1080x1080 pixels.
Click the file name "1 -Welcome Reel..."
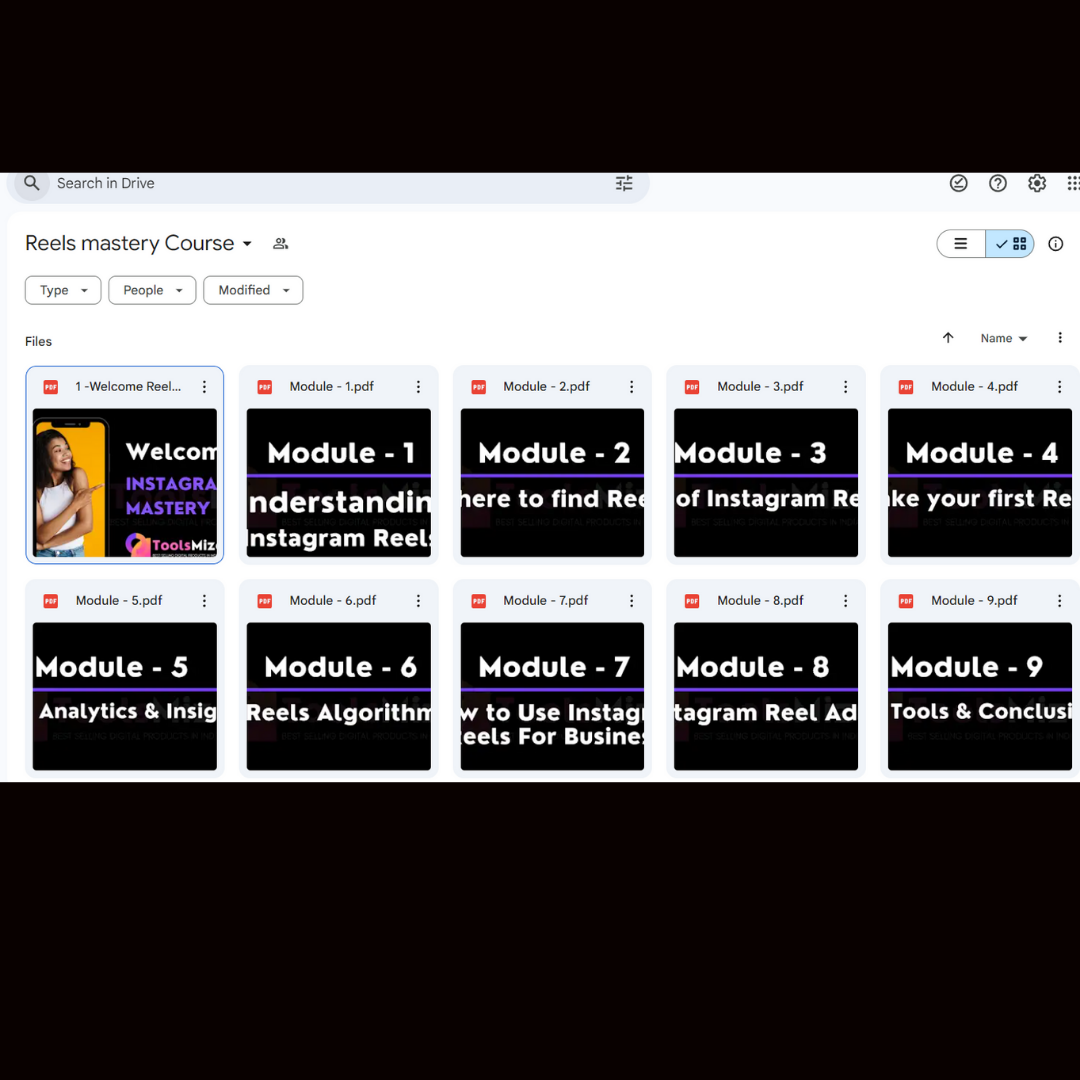point(128,387)
